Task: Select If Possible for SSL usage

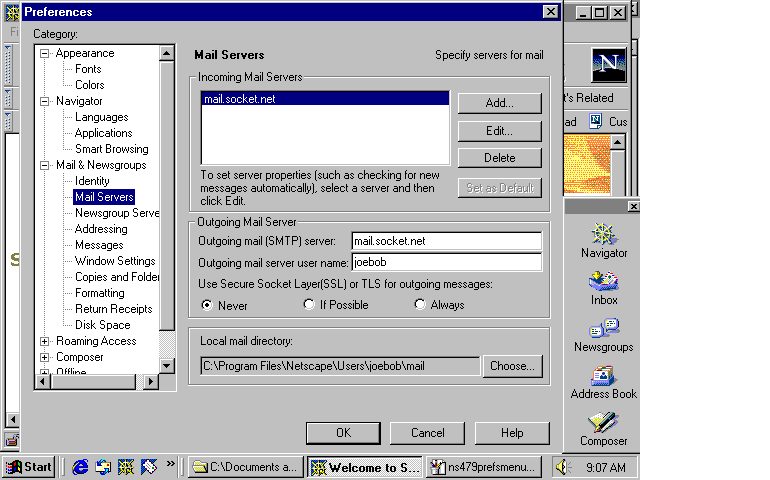Action: 309,305
